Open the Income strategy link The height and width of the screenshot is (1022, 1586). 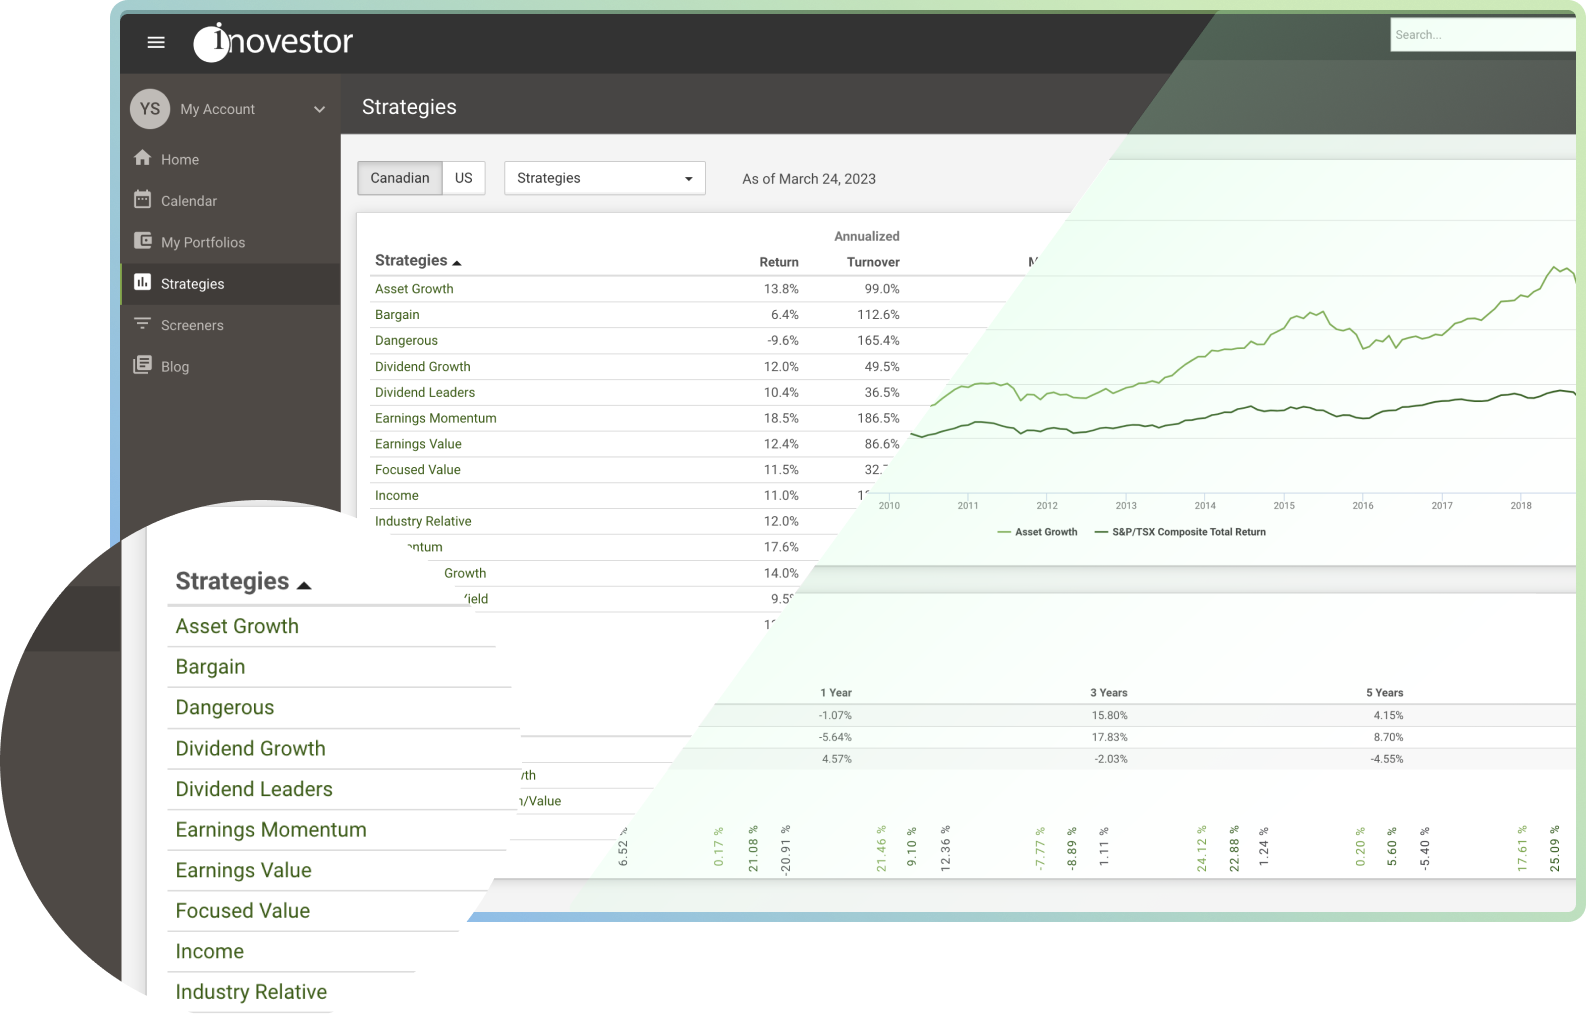tap(397, 496)
